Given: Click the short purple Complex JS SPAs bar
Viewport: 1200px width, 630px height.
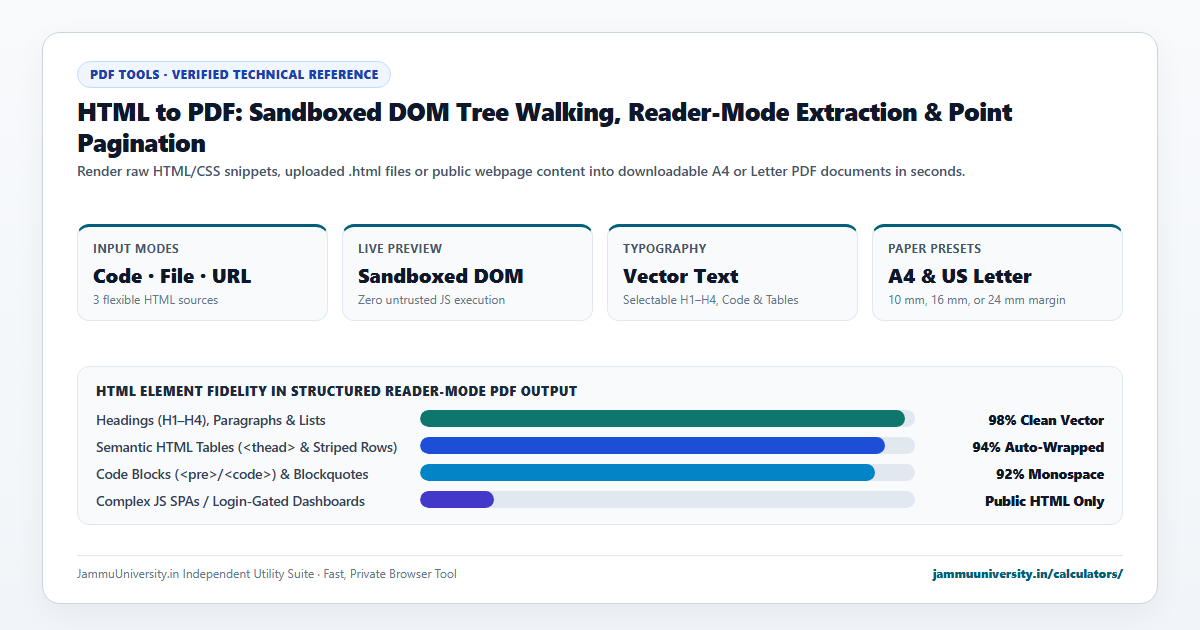Looking at the screenshot, I should point(457,500).
